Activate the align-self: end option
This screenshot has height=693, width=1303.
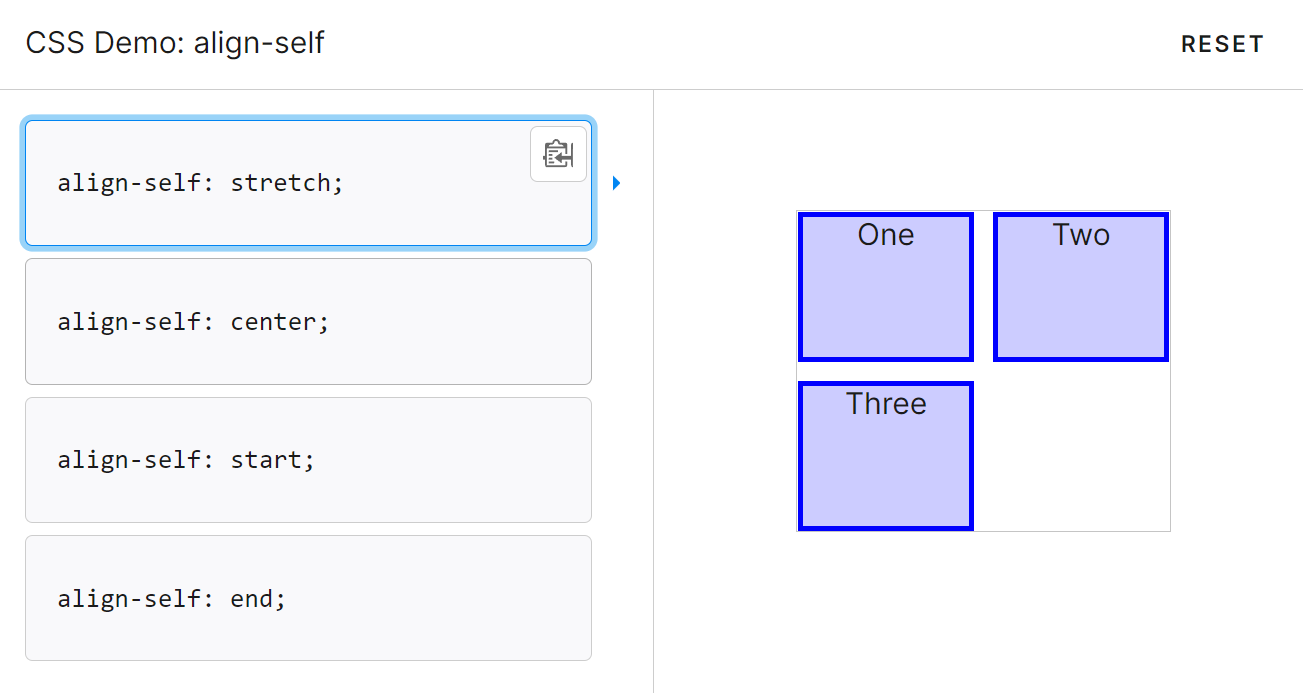tap(308, 598)
